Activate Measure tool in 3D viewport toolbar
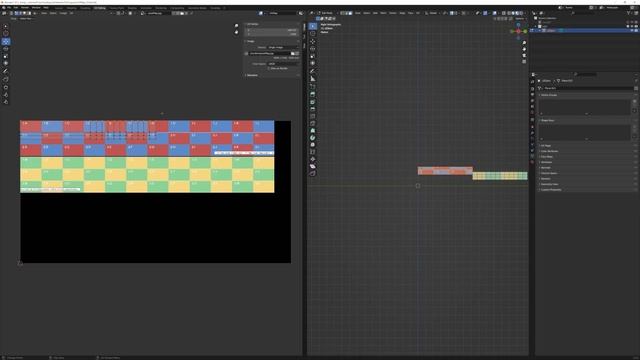This screenshot has width=640, height=360. click(313, 78)
